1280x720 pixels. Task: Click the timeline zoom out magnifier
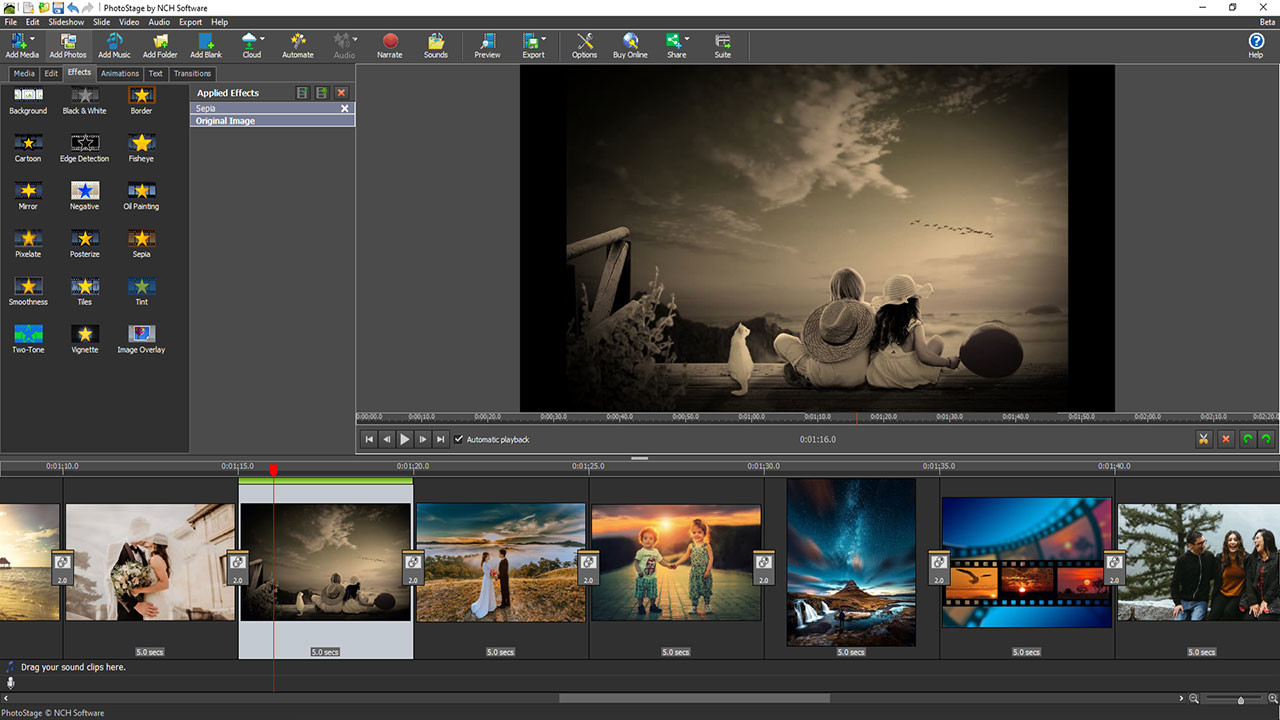[x=1194, y=698]
